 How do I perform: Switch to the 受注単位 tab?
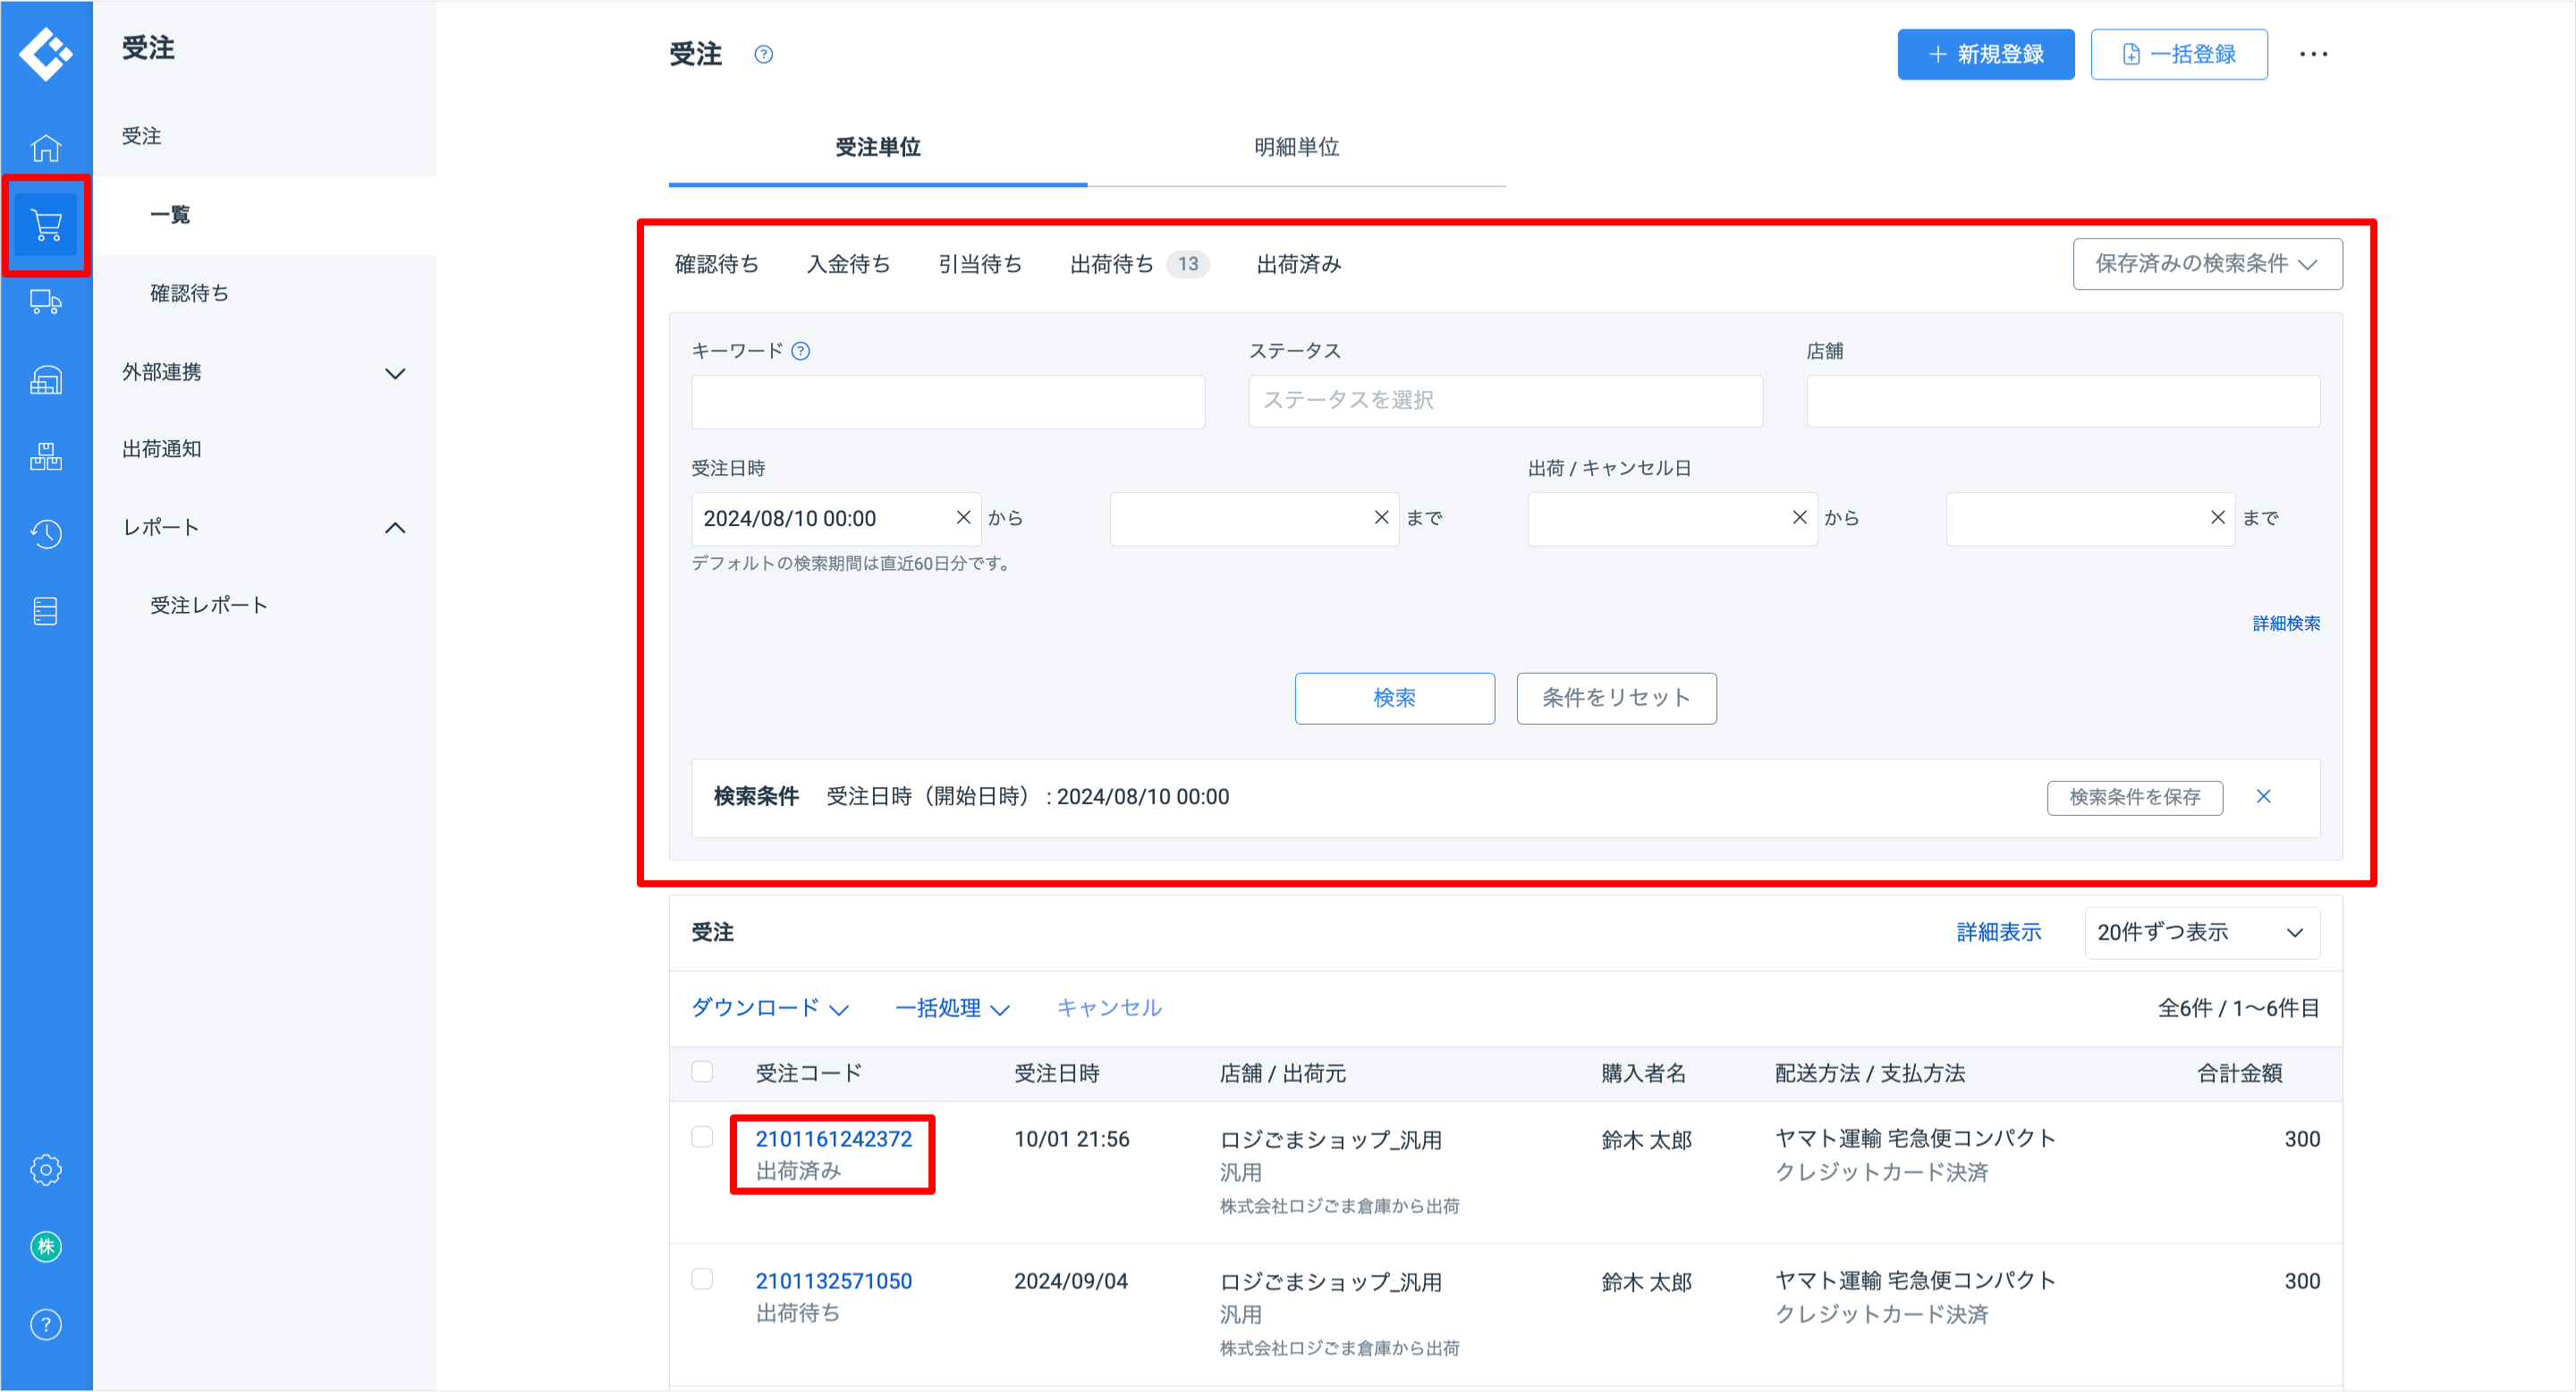pos(878,148)
